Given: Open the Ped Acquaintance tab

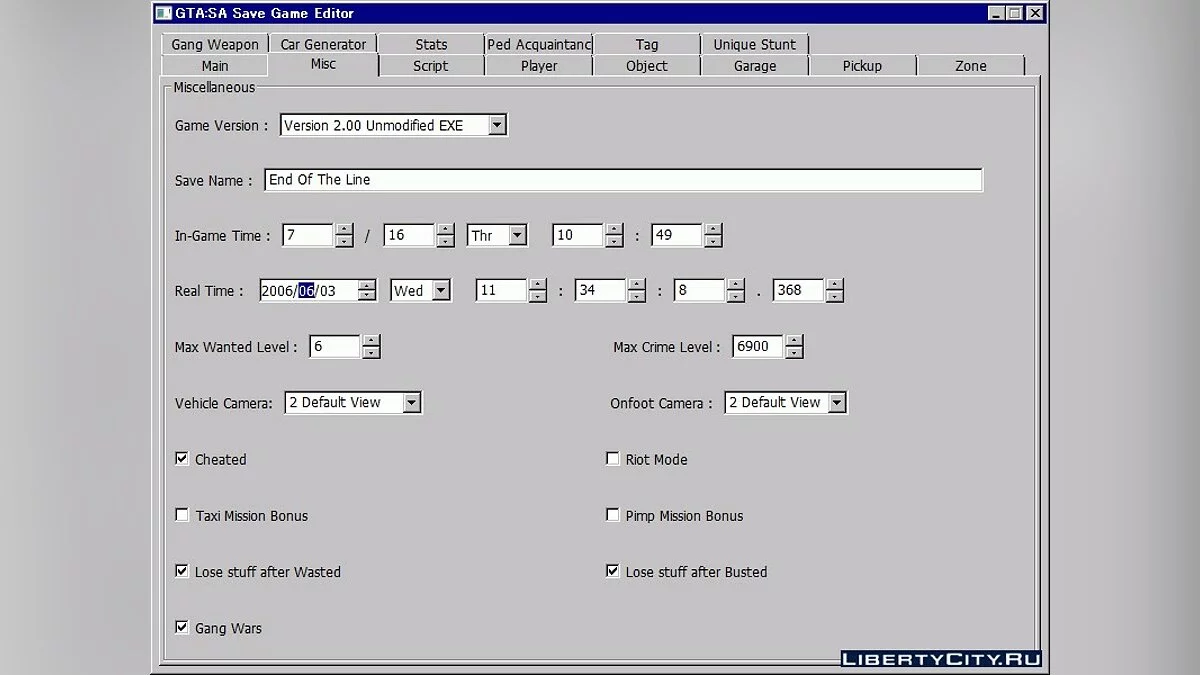Looking at the screenshot, I should click(538, 44).
